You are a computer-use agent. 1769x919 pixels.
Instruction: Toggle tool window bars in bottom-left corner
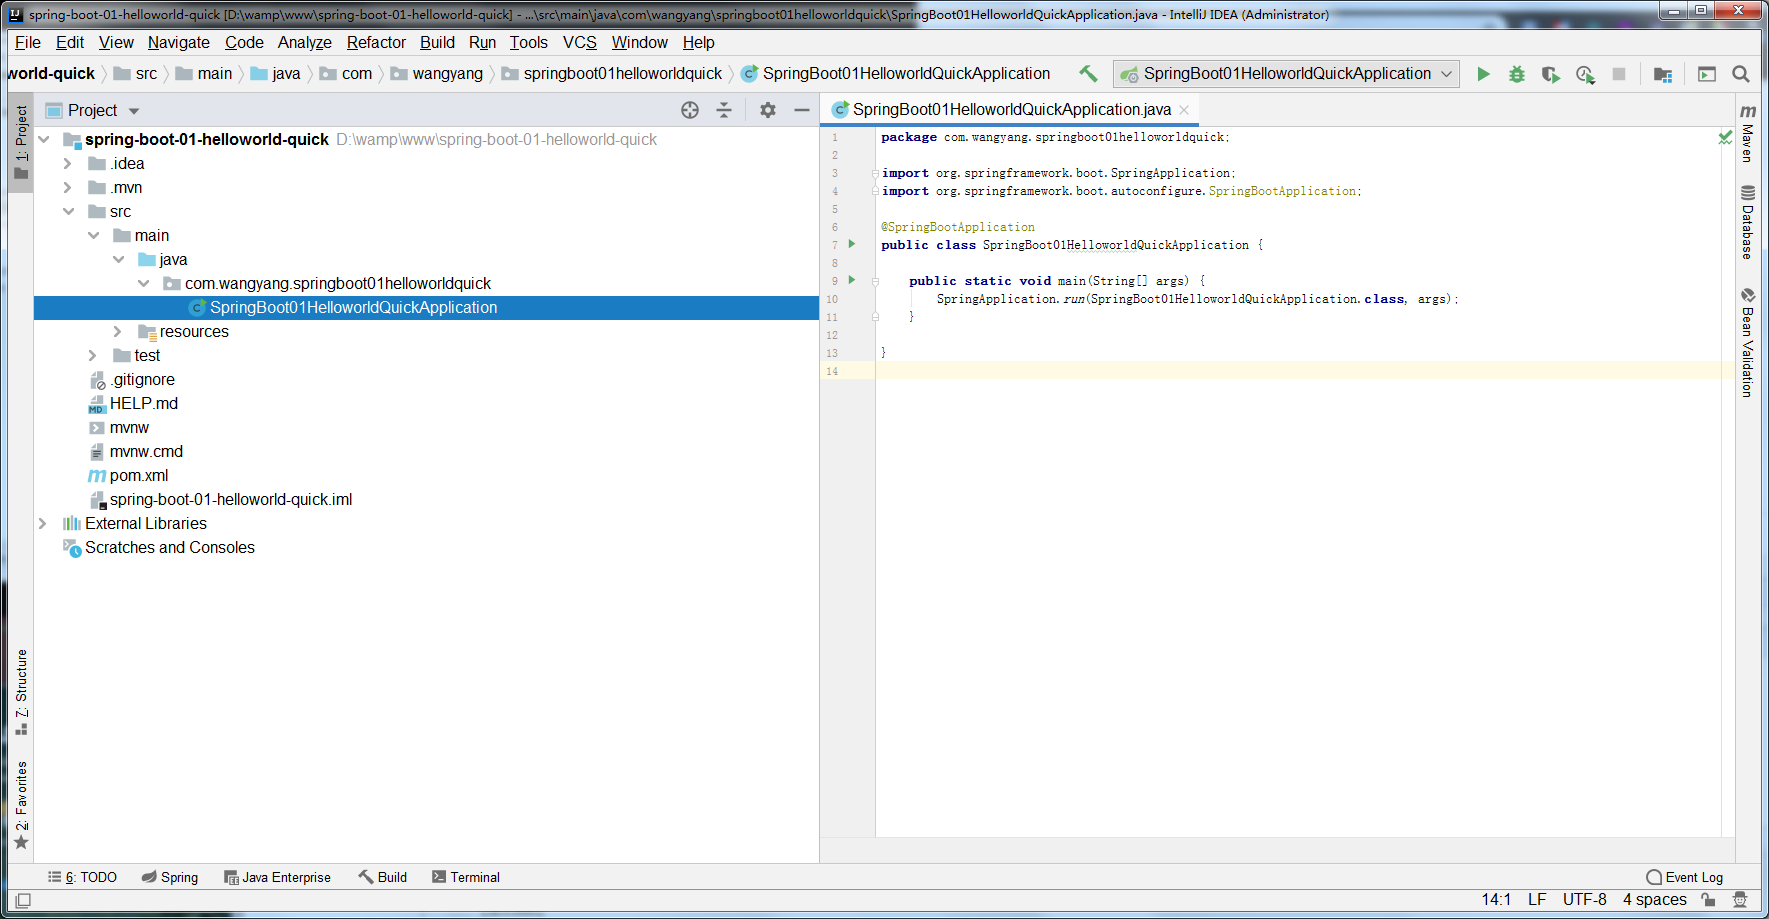click(x=23, y=899)
